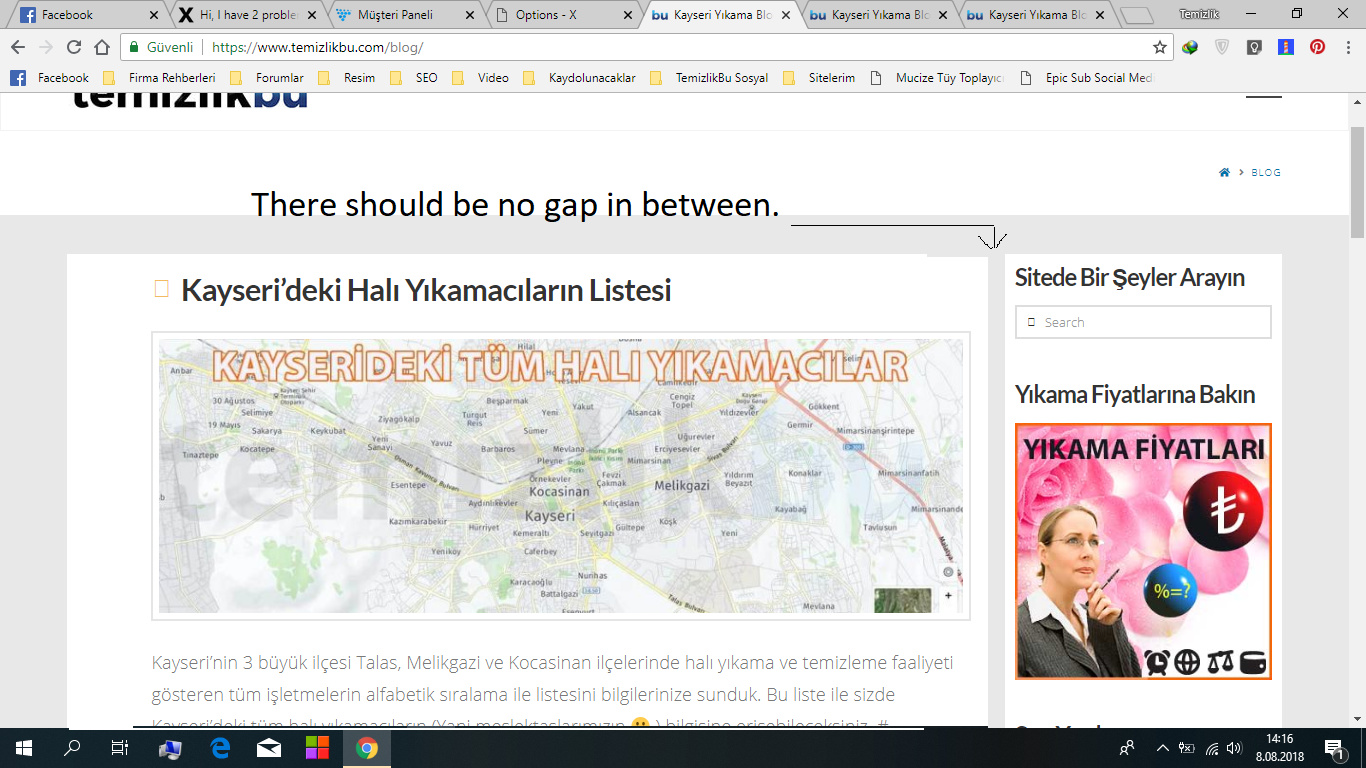This screenshot has height=768, width=1366.
Task: Open the browser home page icon
Action: pyautogui.click(x=101, y=47)
